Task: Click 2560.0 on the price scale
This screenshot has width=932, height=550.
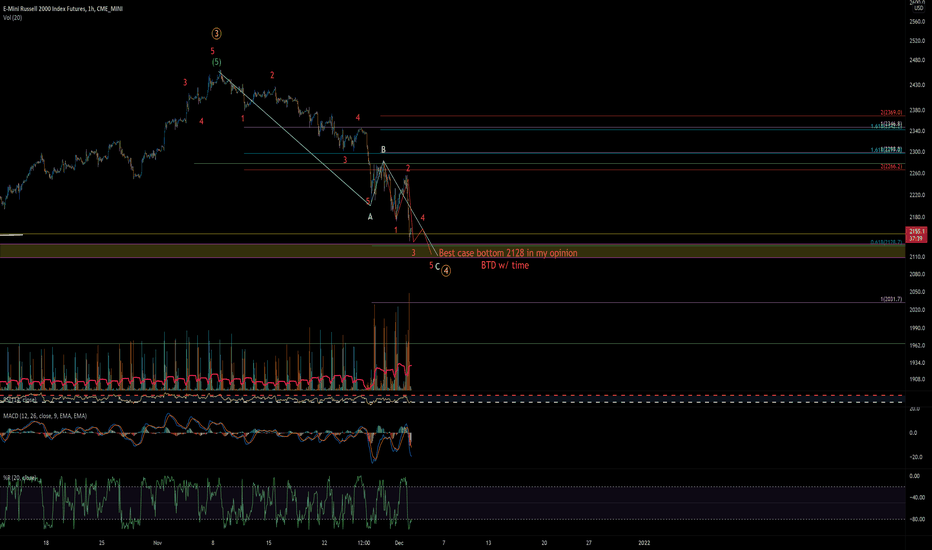Action: [x=917, y=22]
